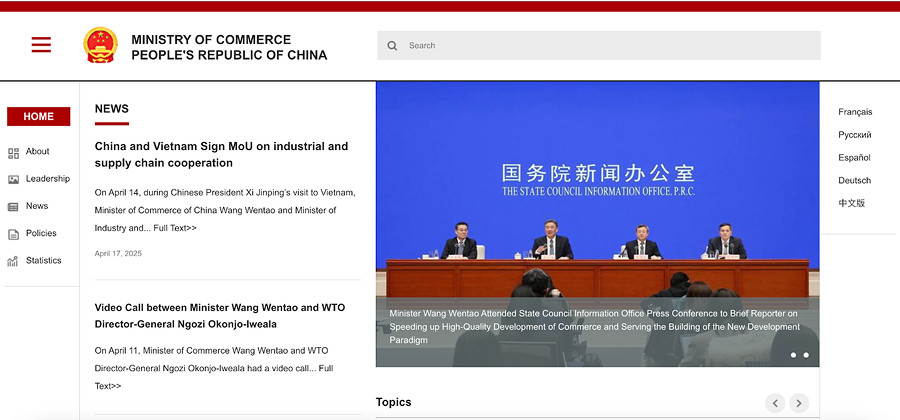Open Video Call with WTO Director-General article
The height and width of the screenshot is (420, 900).
click(x=220, y=316)
